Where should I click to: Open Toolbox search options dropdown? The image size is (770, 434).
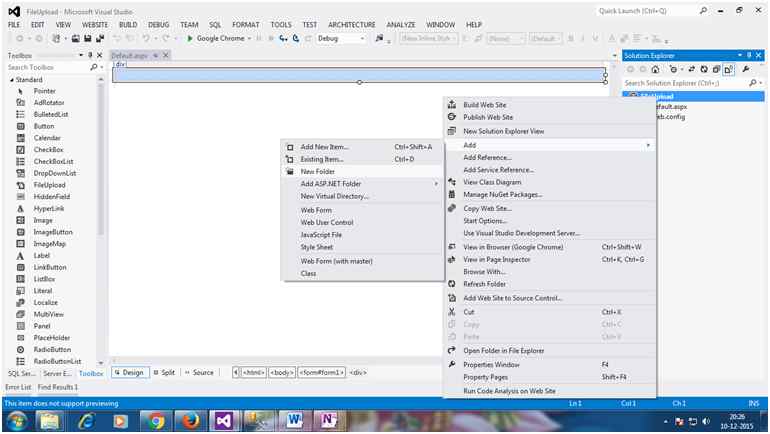102,67
